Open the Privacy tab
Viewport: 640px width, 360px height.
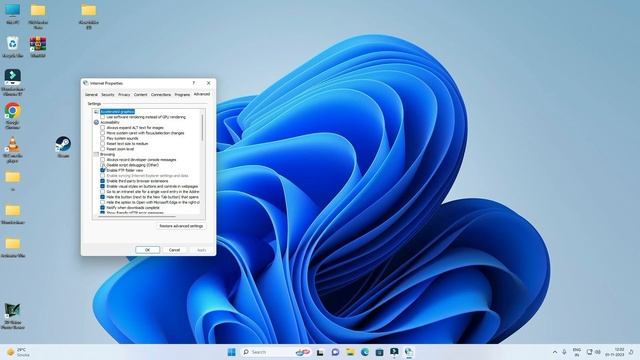[124, 94]
